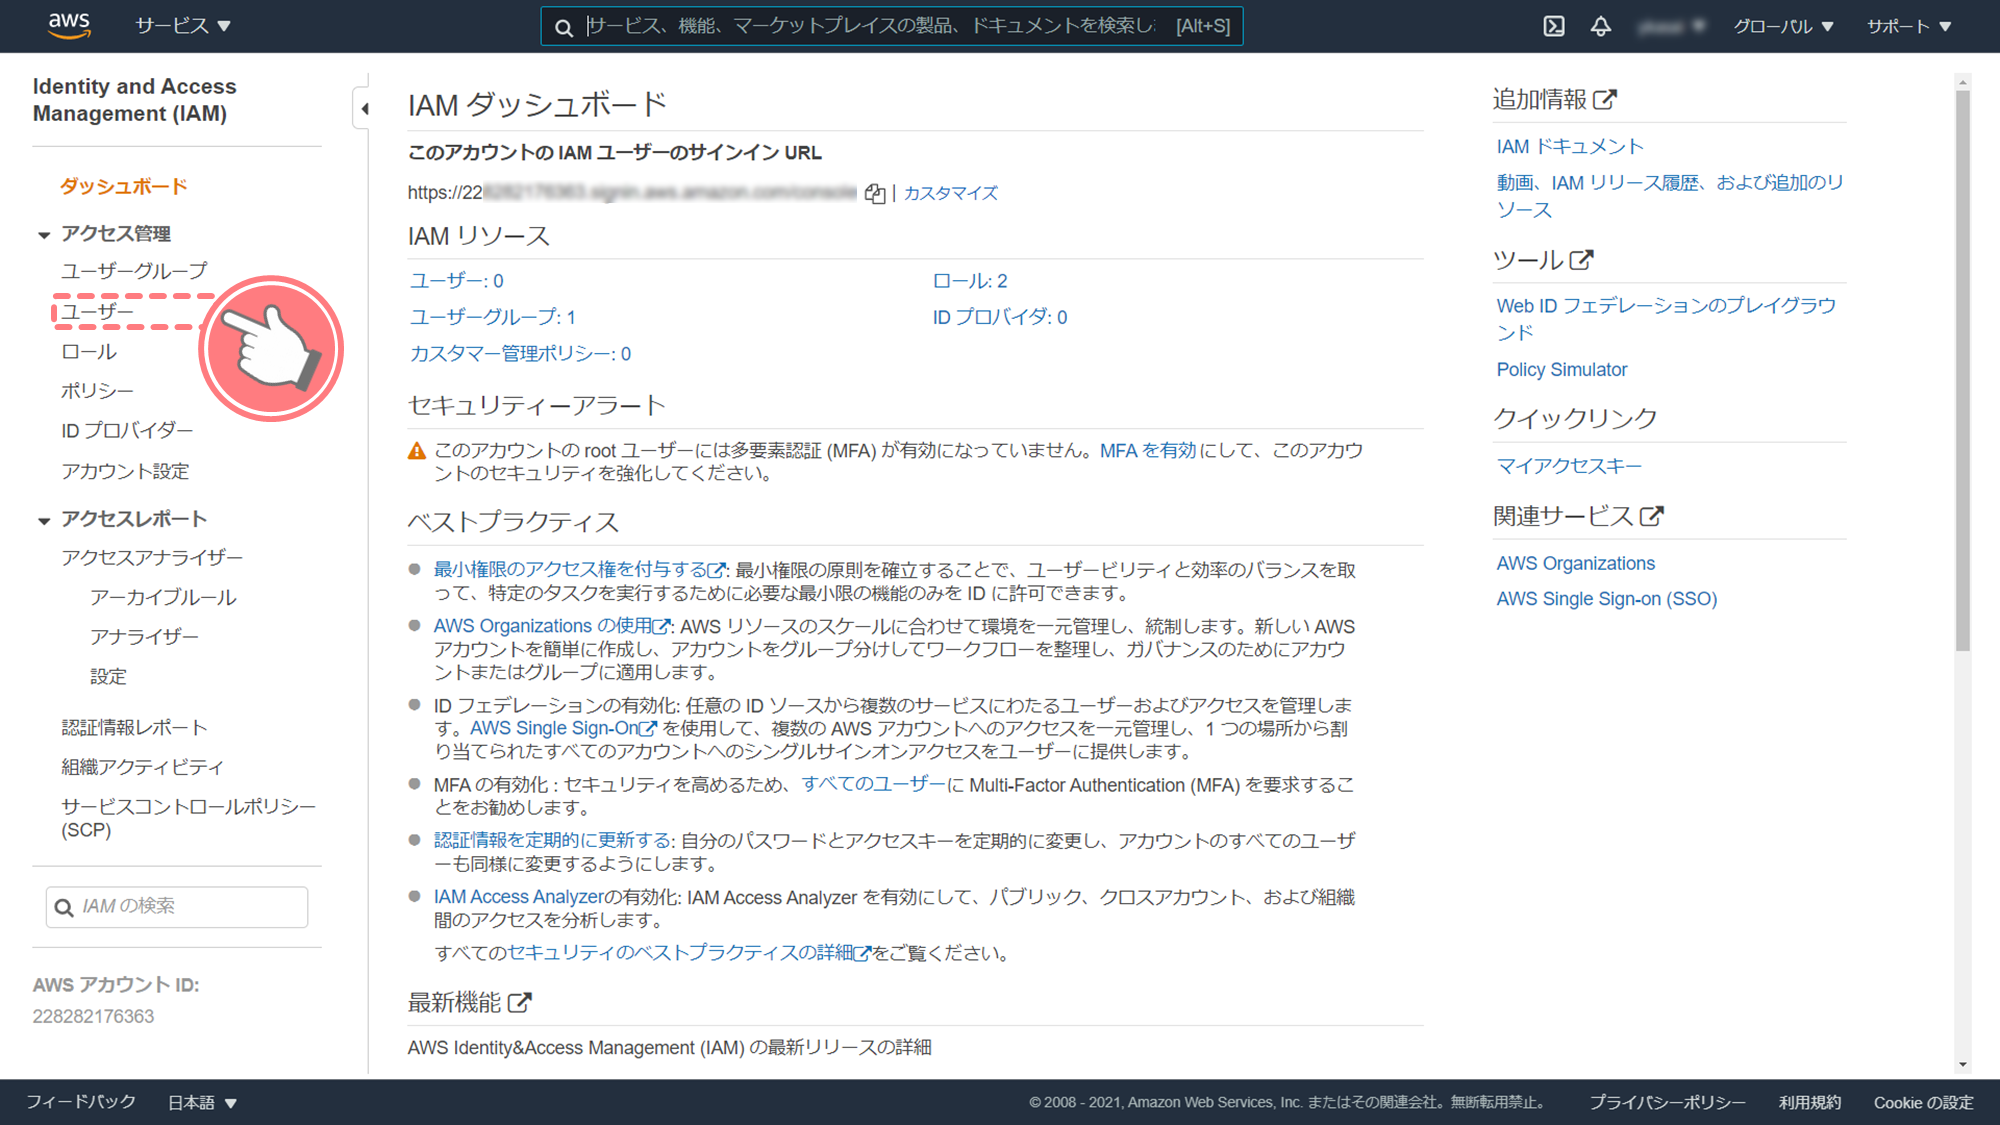Image resolution: width=2000 pixels, height=1125 pixels.
Task: Collapse the アクセスレポート section
Action: coord(44,521)
